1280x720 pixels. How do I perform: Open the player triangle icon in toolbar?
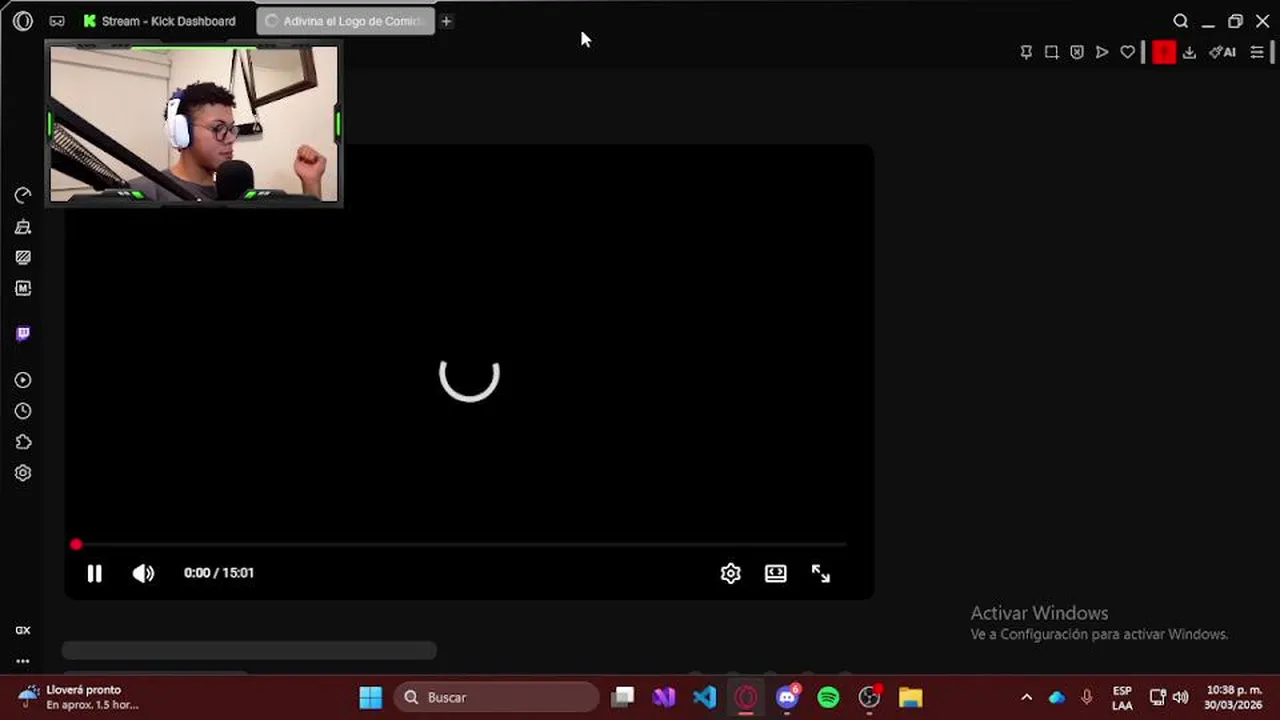[1102, 52]
